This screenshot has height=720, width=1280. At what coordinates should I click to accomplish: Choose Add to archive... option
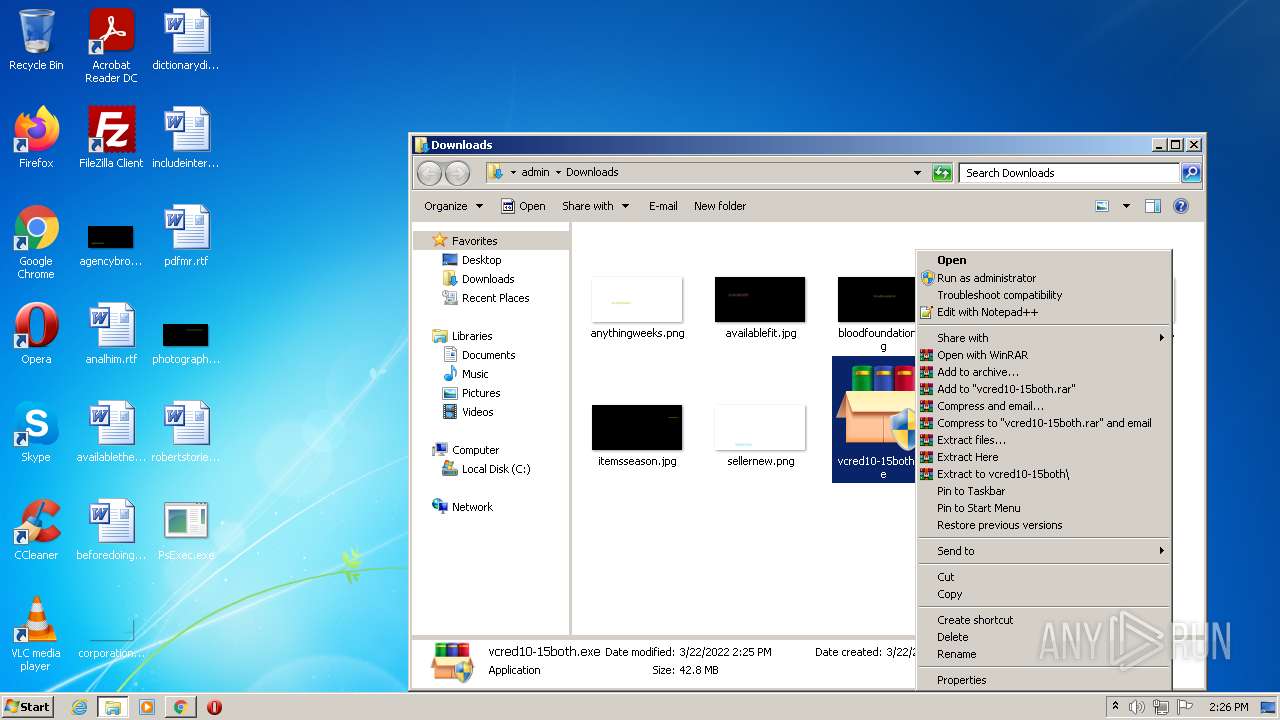[x=1044, y=372]
